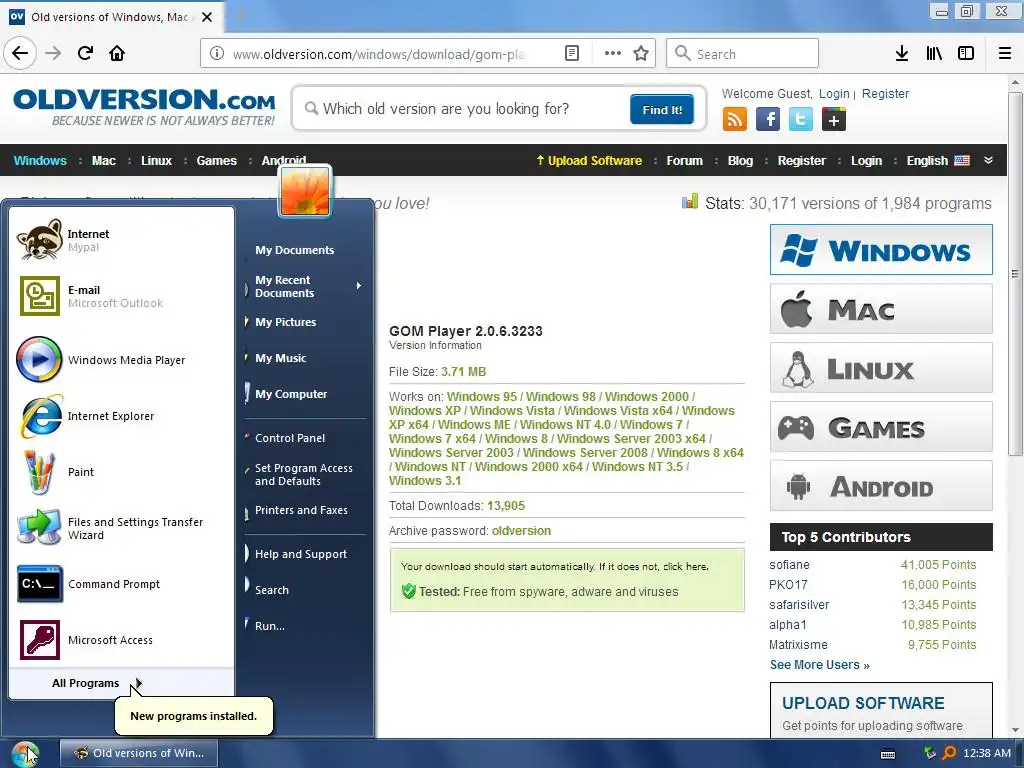
Task: Reload the current page
Action: 85,53
